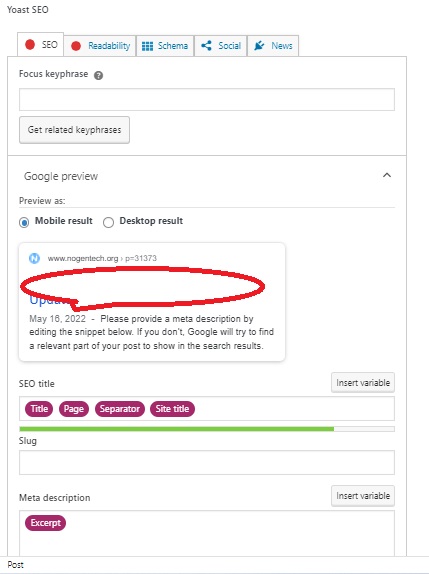Image resolution: width=429 pixels, height=574 pixels.
Task: Click into the Slug input field
Action: [x=207, y=463]
